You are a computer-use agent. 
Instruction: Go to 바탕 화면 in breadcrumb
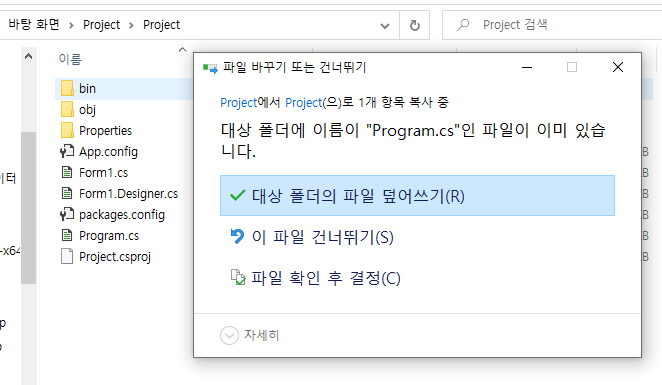click(x=34, y=24)
